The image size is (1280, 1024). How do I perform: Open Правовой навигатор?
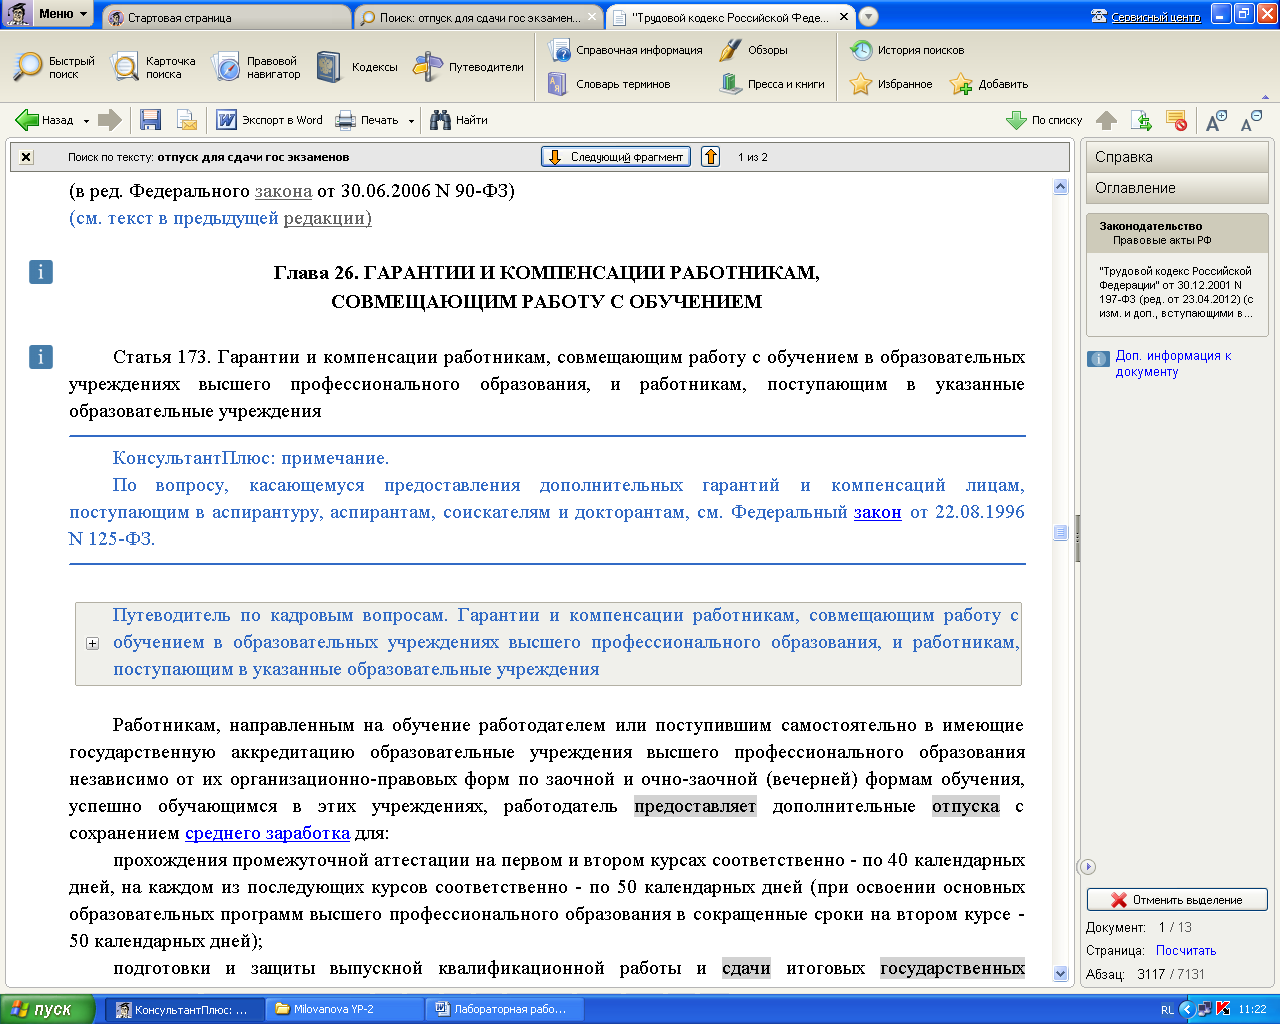tap(256, 67)
